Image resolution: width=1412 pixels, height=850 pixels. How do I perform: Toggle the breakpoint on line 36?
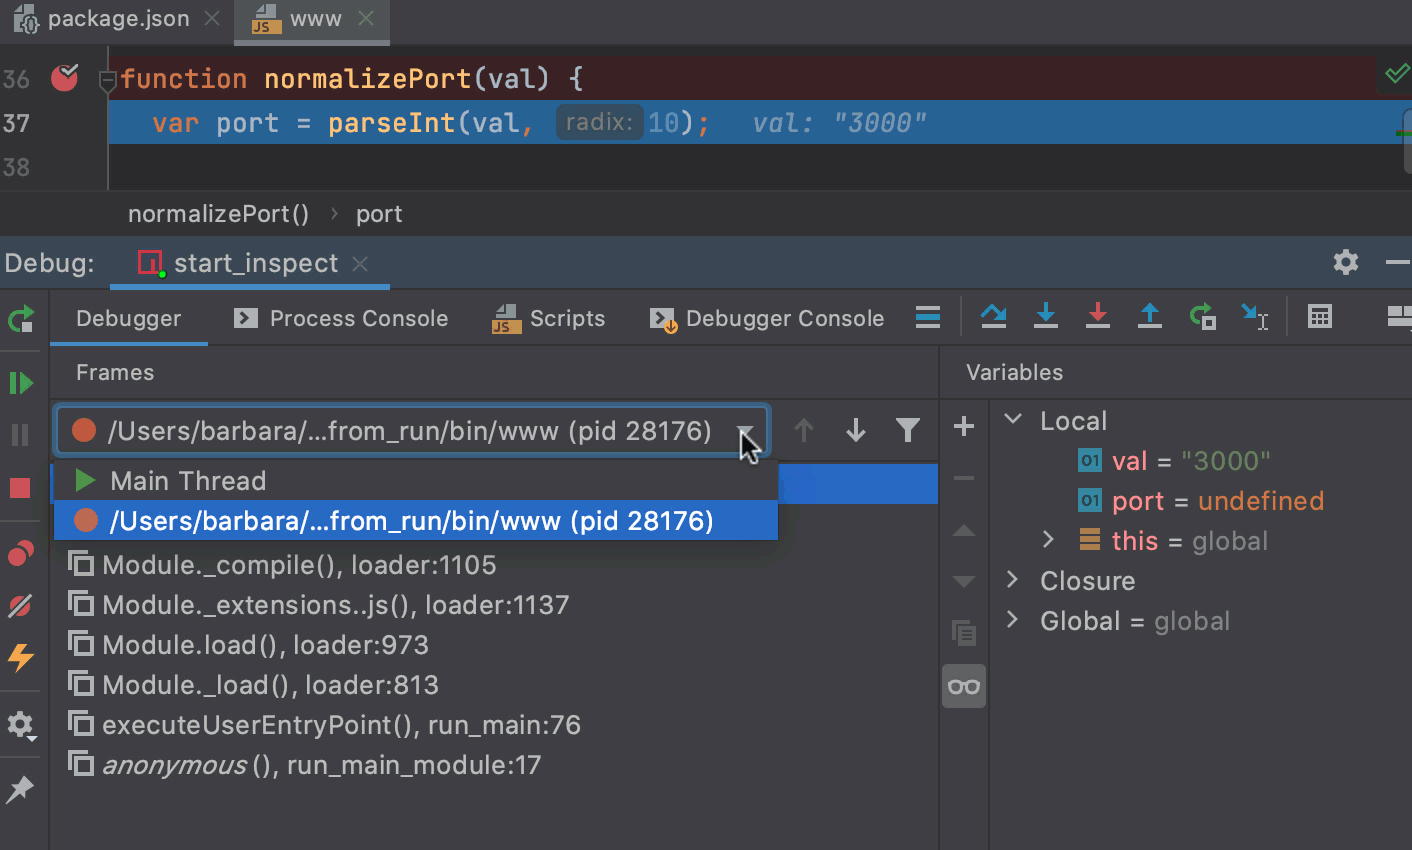pyautogui.click(x=65, y=78)
